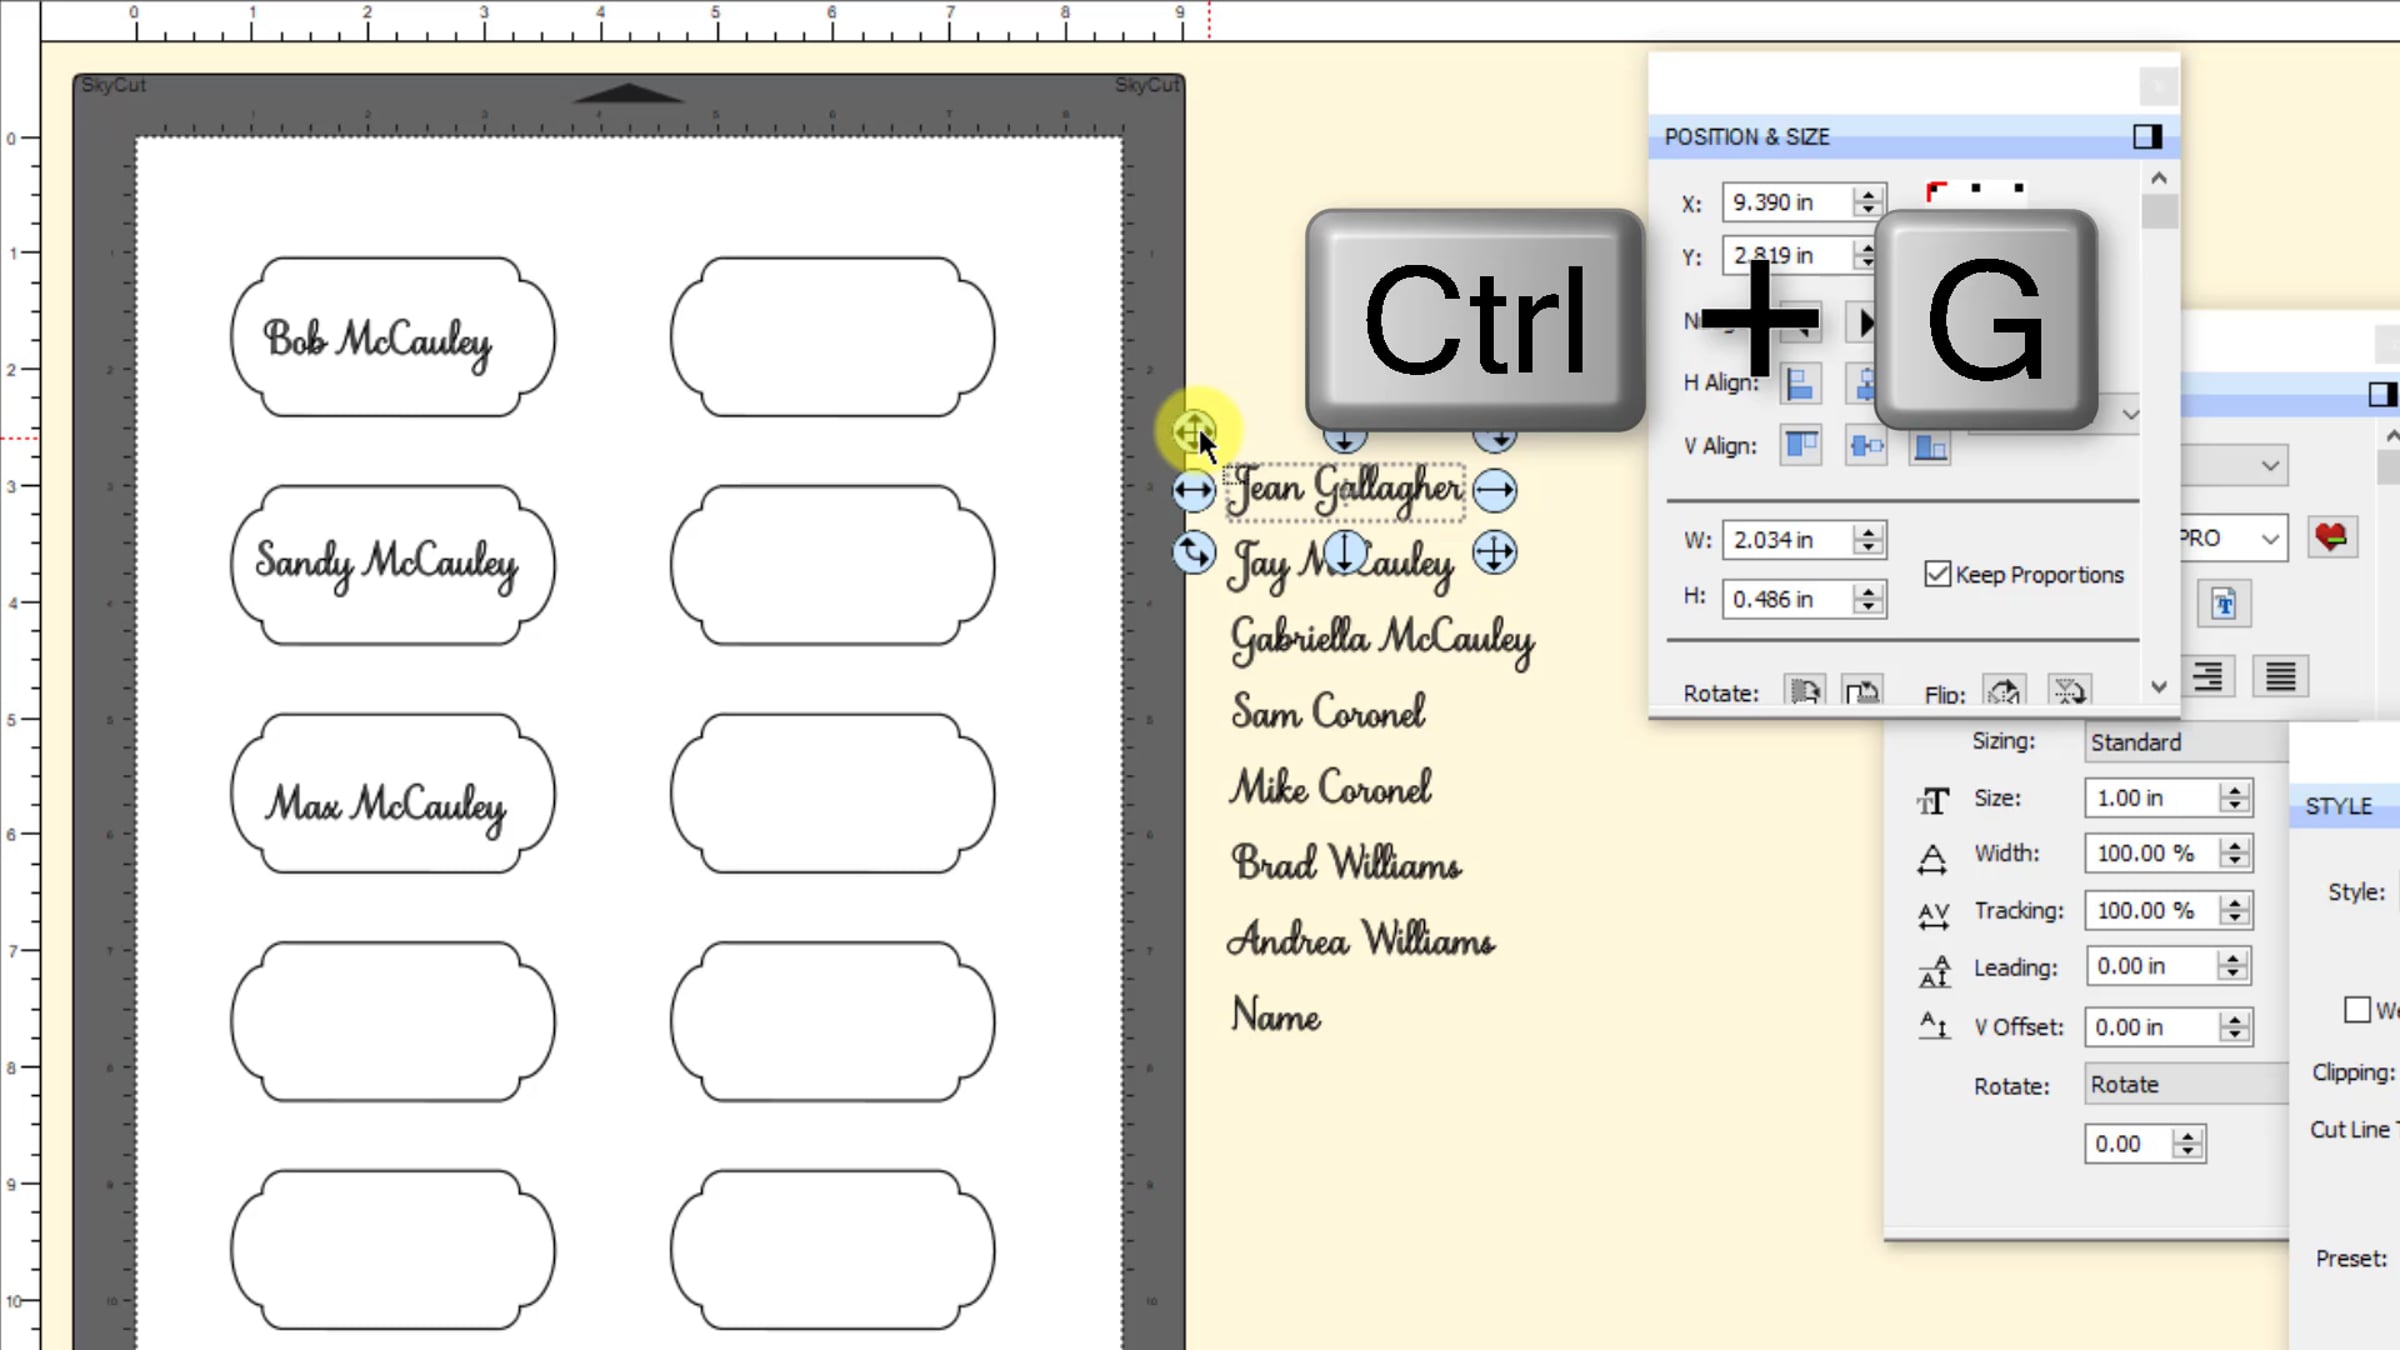
Task: Click the STYLE panel header
Action: [2345, 806]
